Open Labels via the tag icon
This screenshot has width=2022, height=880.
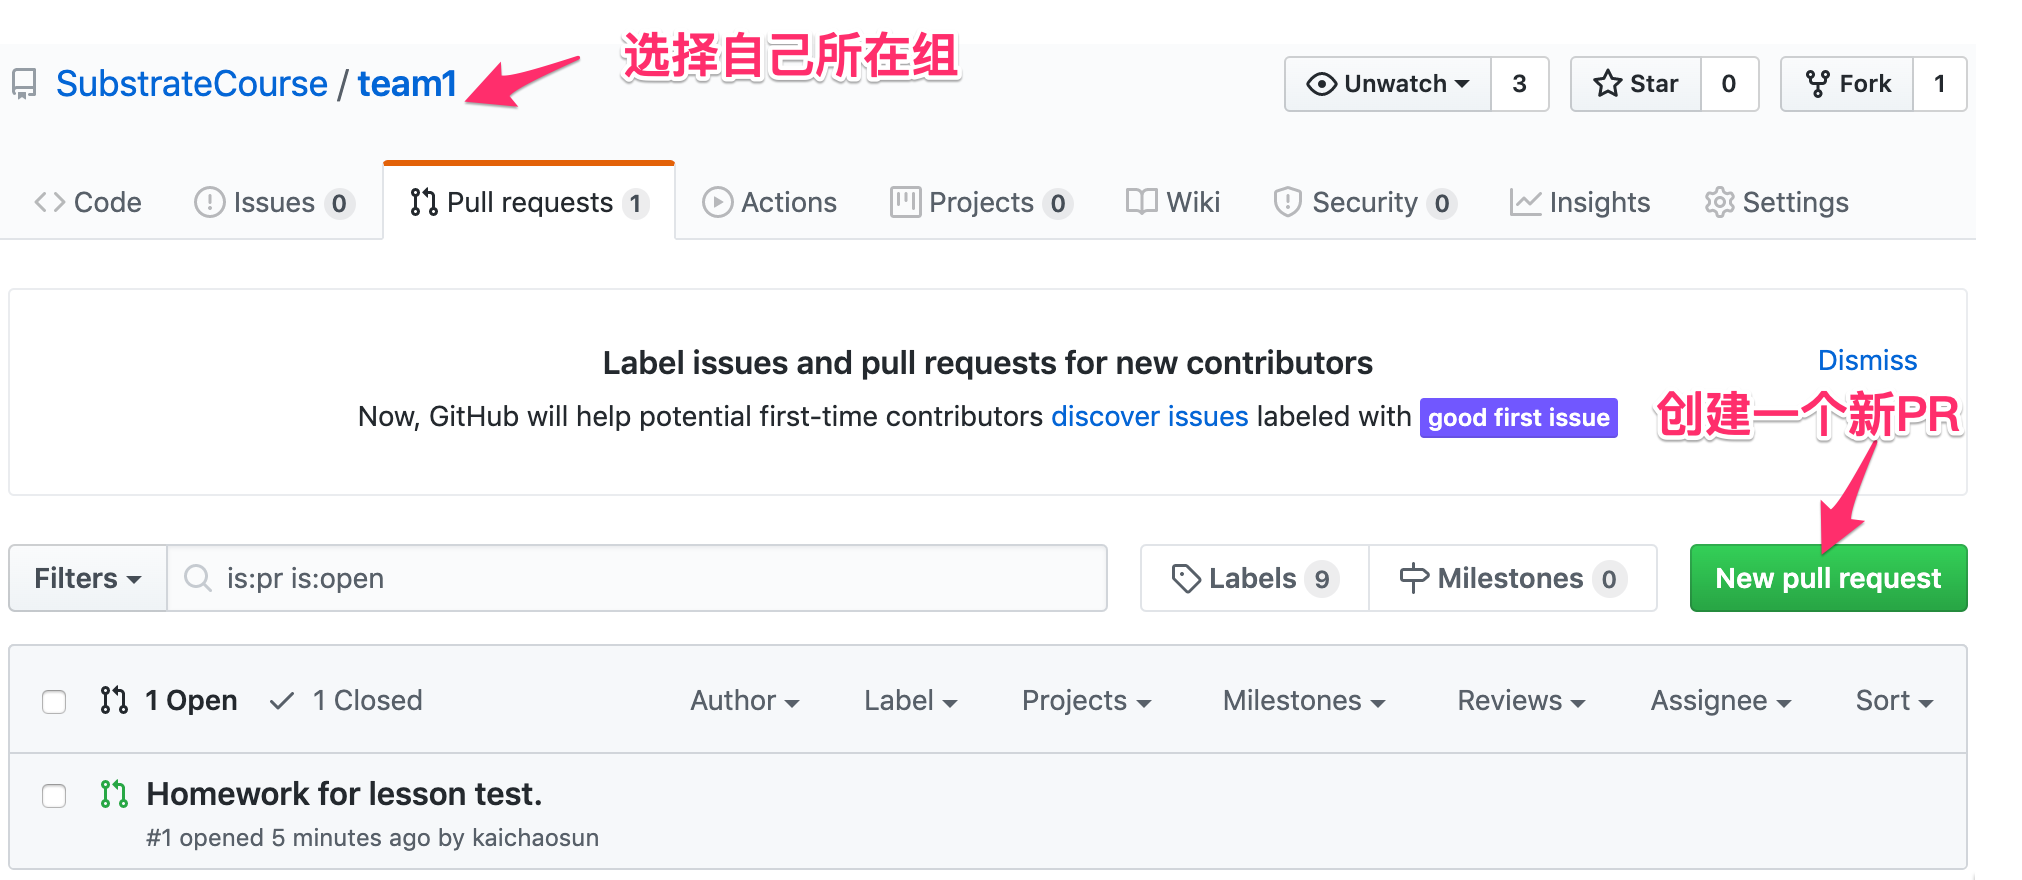[1186, 579]
